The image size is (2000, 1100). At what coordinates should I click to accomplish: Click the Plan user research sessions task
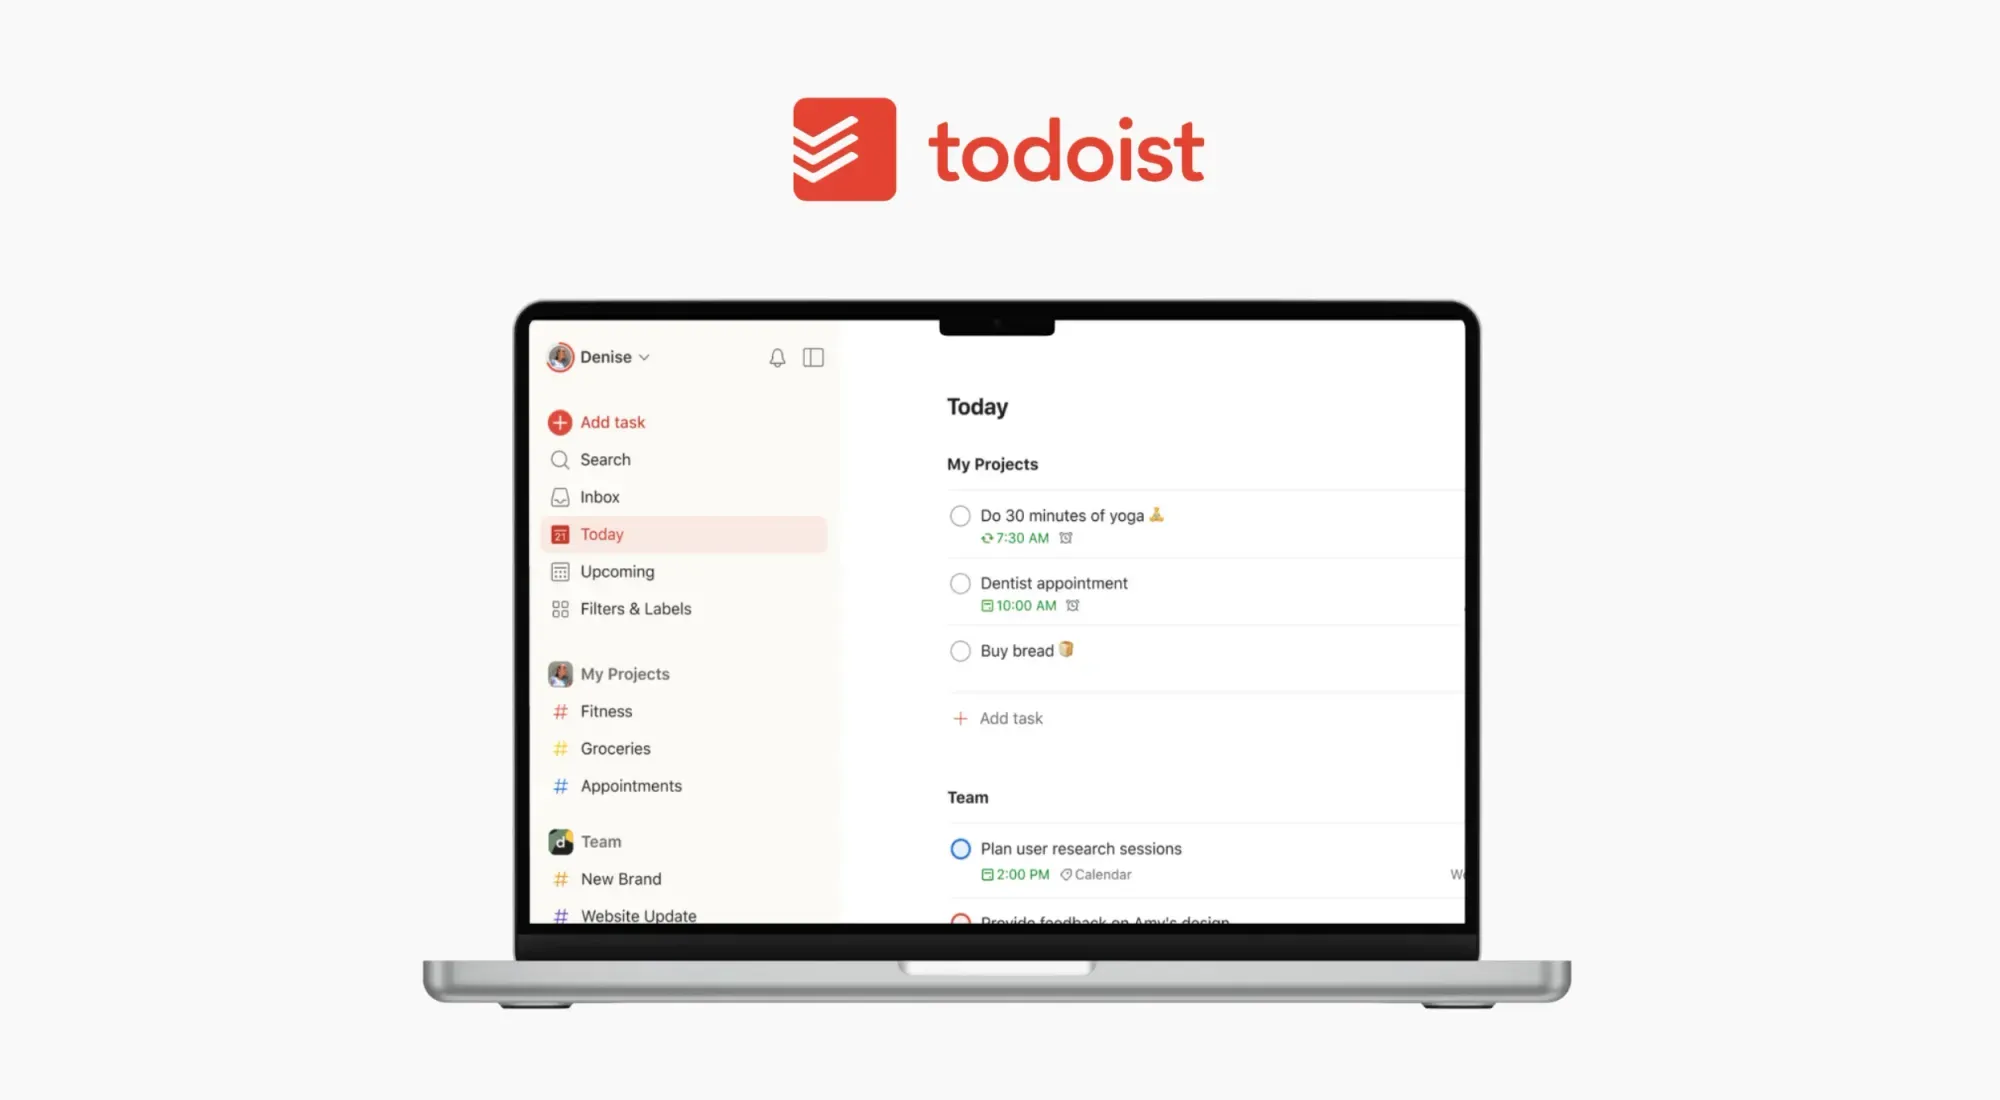pos(1081,848)
